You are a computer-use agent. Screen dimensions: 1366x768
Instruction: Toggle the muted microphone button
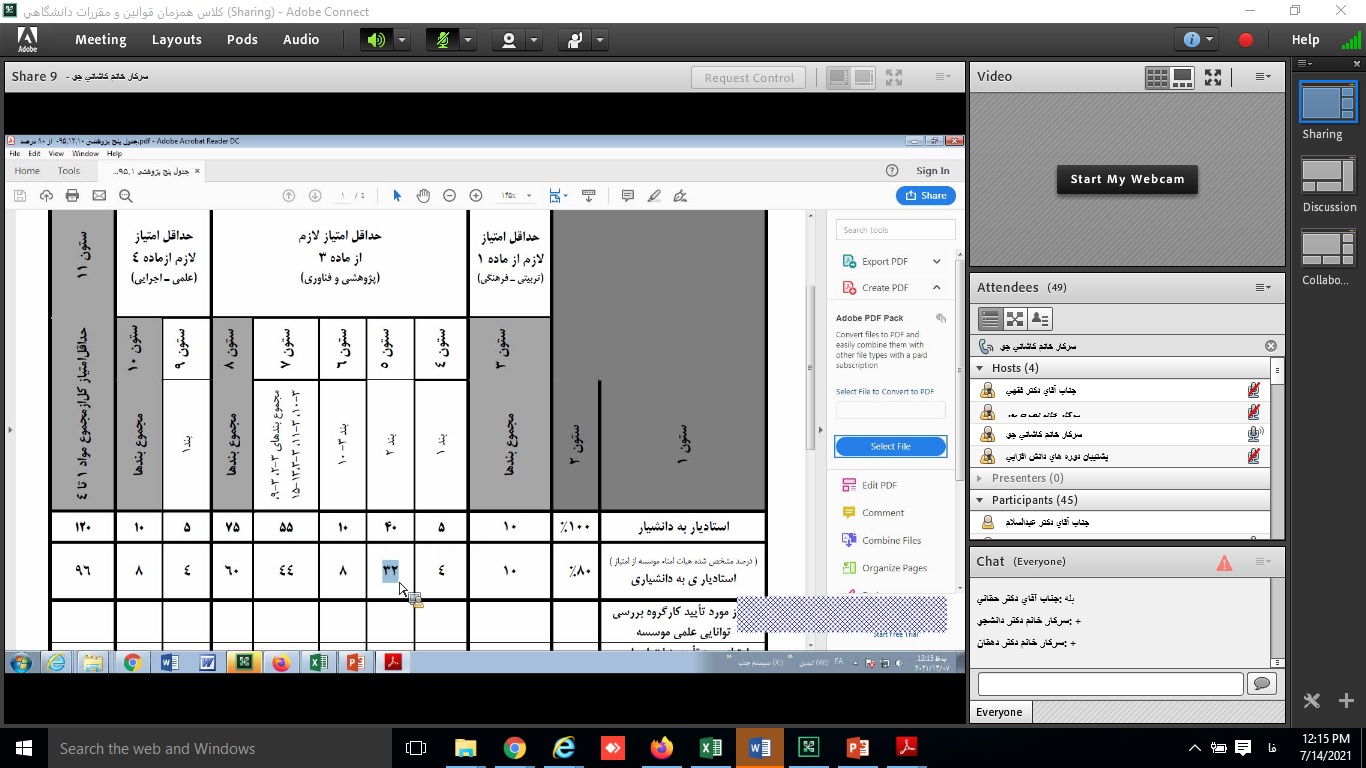pyautogui.click(x=442, y=40)
